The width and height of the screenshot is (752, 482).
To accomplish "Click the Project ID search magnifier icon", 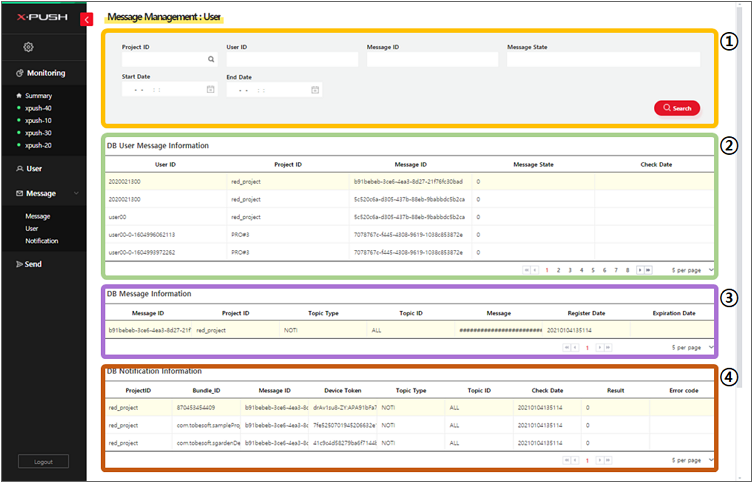I will tap(211, 59).
